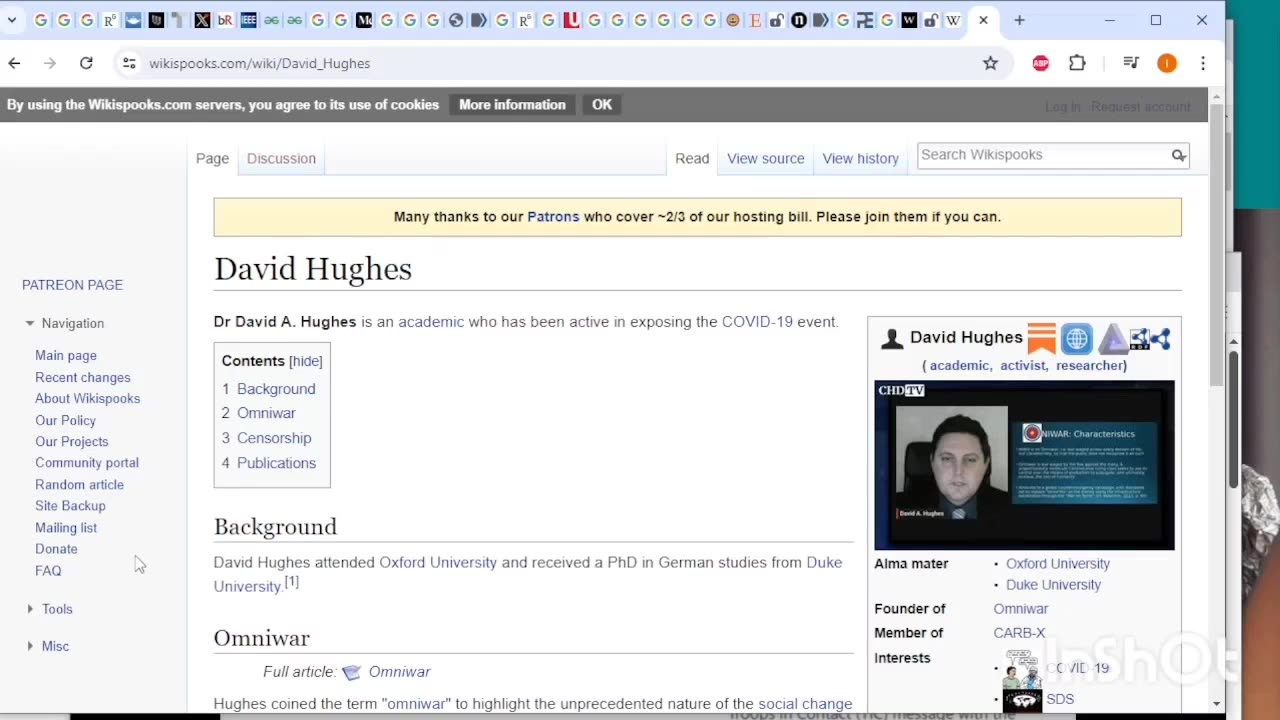
Task: Open the tab search dropdown chevron
Action: click(12, 20)
